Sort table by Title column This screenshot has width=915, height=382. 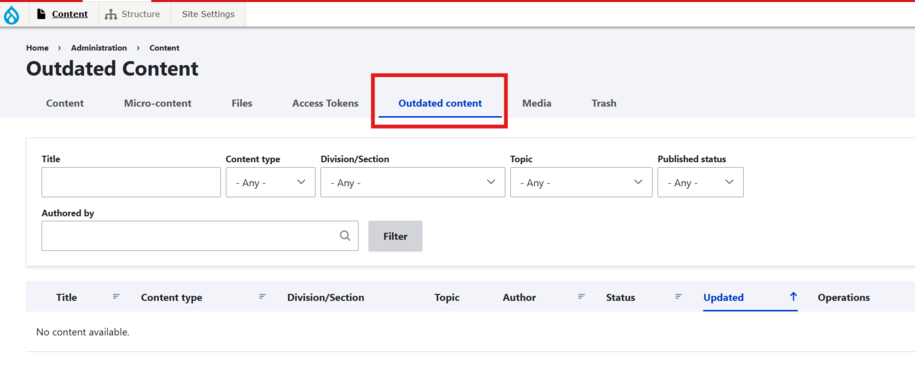pyautogui.click(x=67, y=297)
